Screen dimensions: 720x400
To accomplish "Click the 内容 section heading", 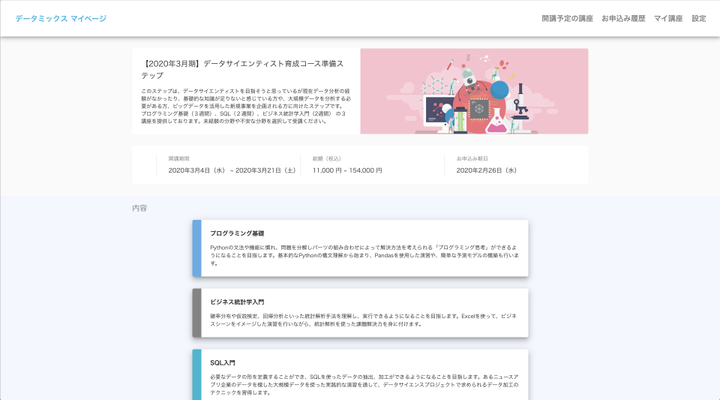I will pos(140,208).
